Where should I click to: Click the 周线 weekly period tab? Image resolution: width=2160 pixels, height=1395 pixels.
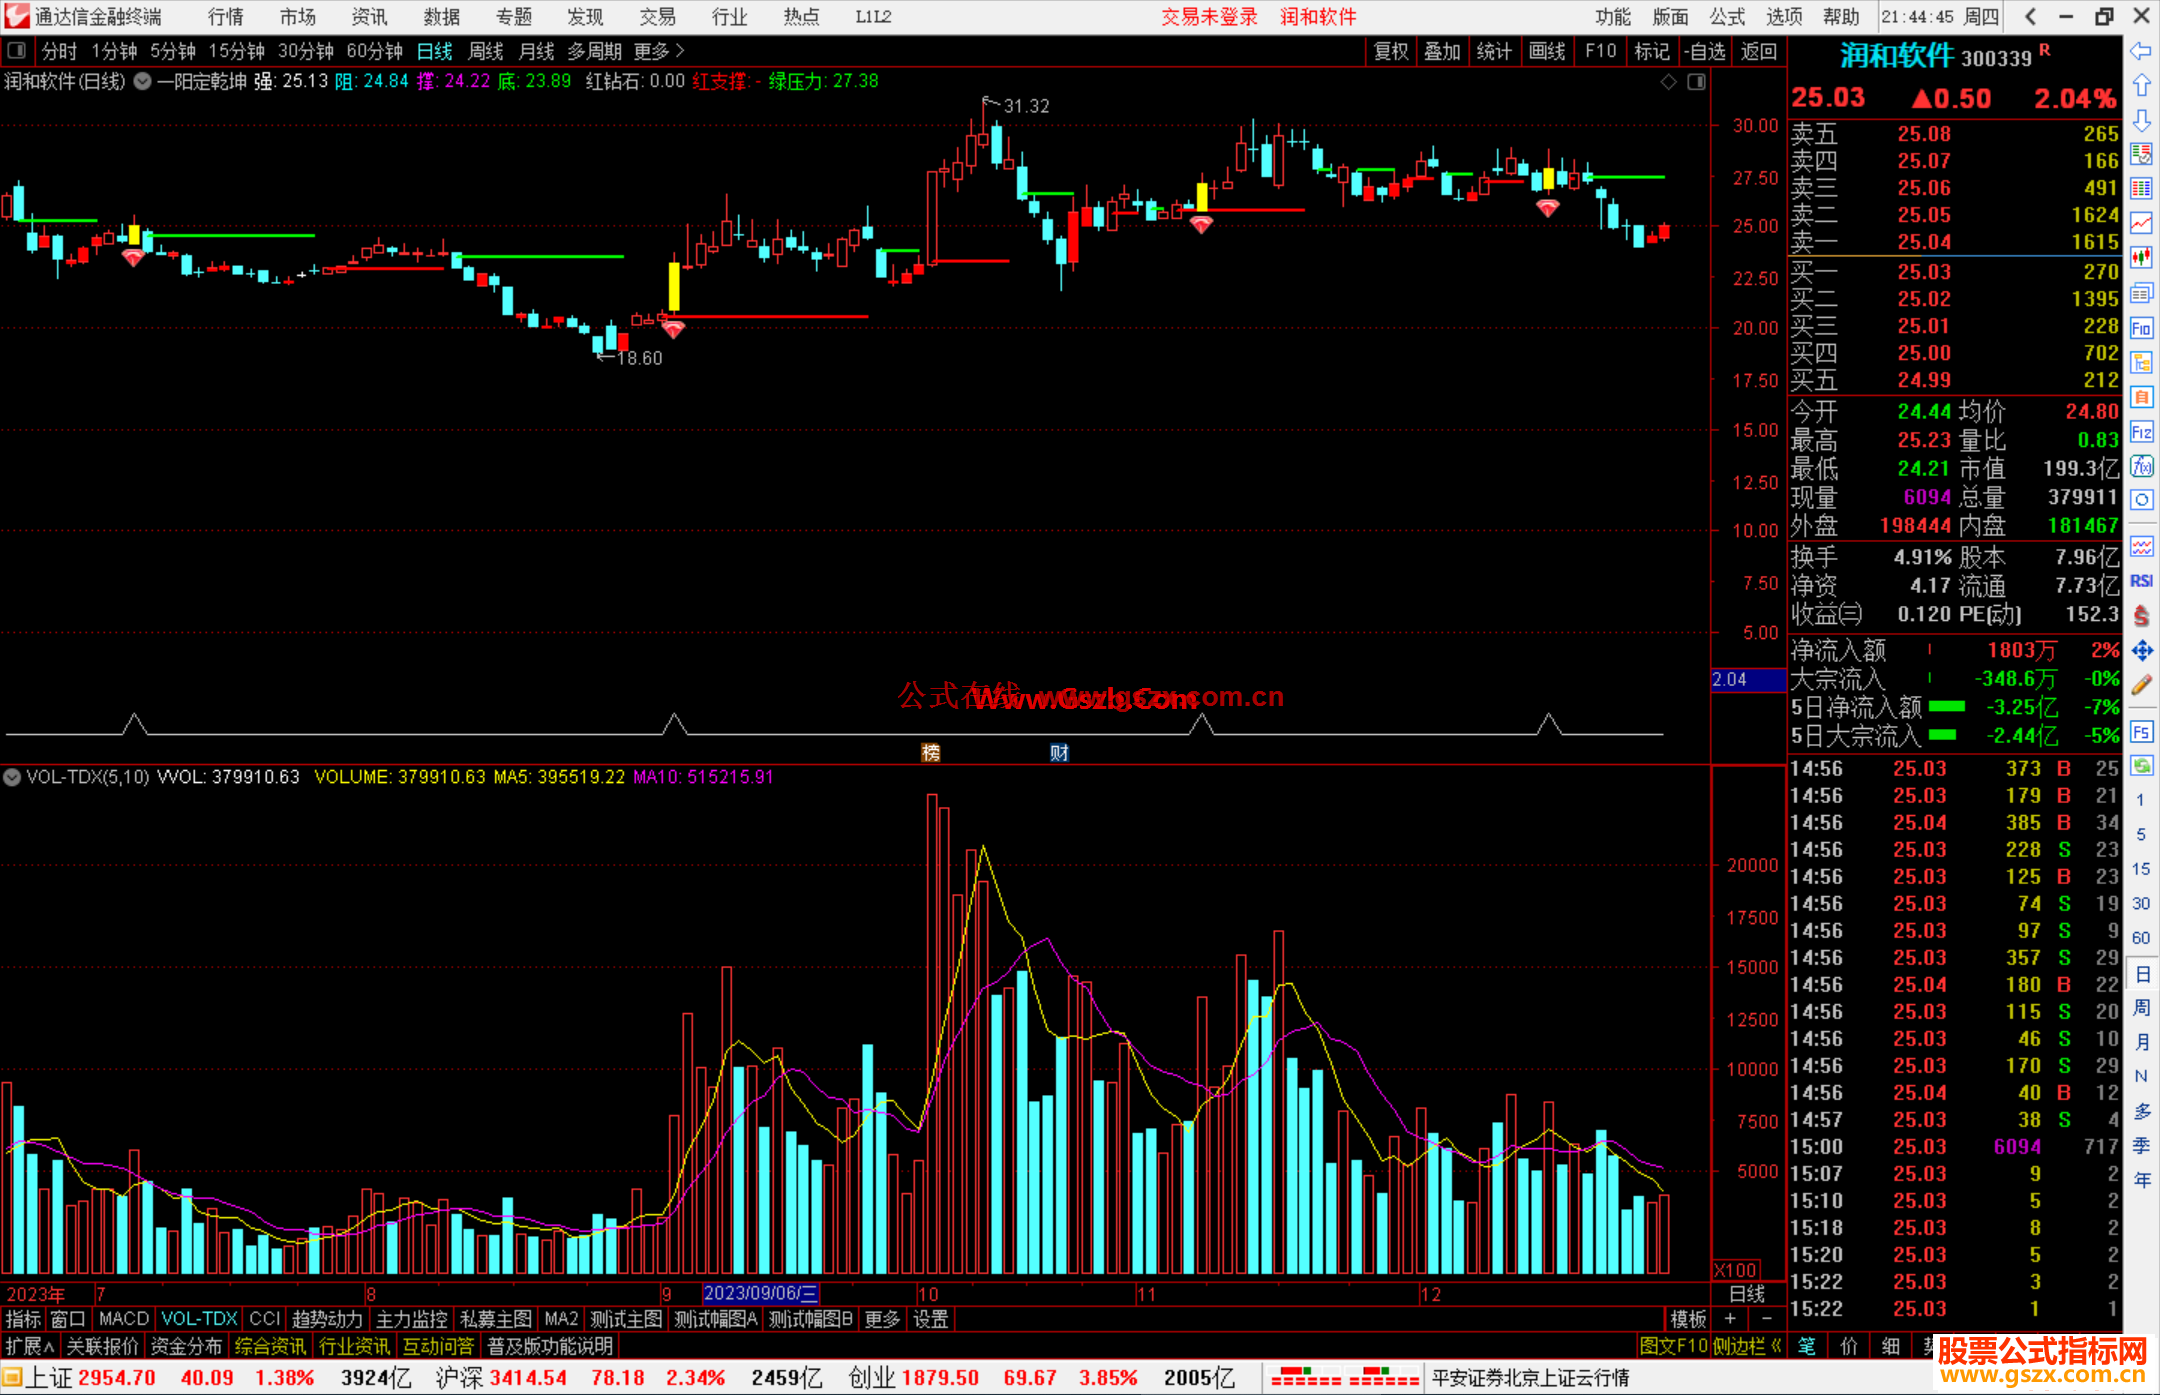pyautogui.click(x=486, y=51)
